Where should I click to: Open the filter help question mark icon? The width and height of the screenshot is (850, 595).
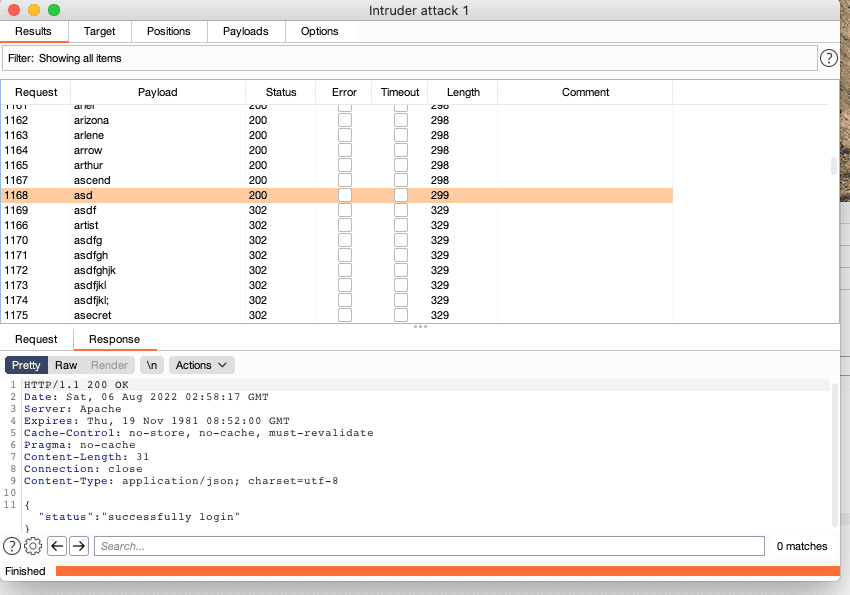[828, 58]
